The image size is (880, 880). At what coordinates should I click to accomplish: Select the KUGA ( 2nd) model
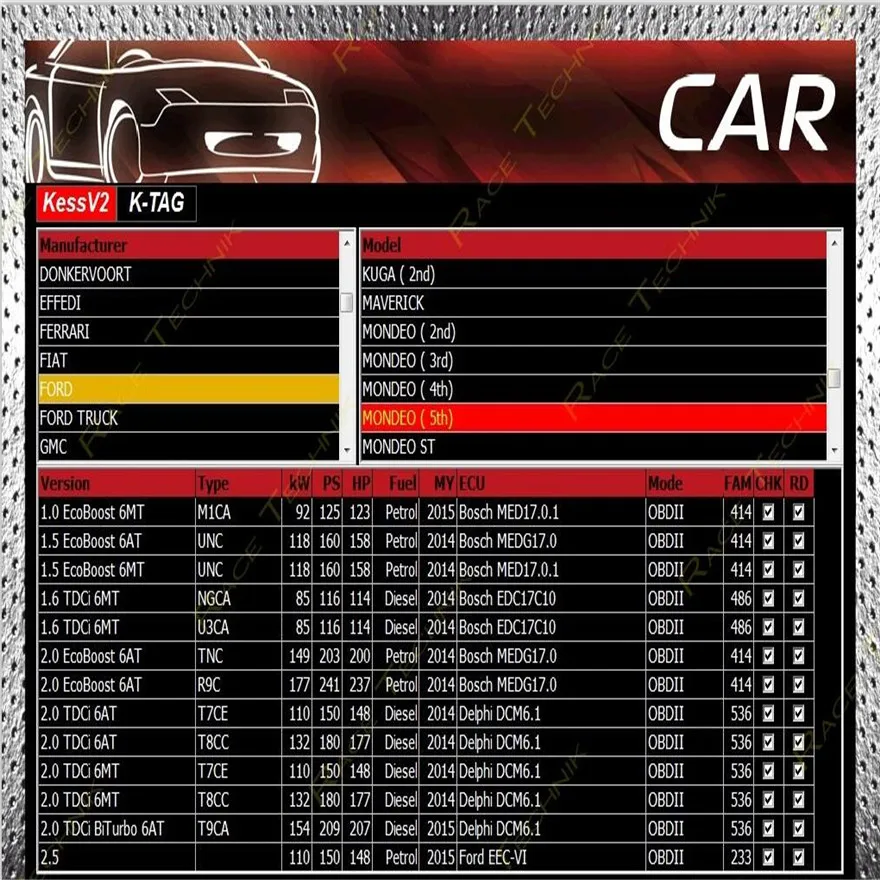[593, 274]
